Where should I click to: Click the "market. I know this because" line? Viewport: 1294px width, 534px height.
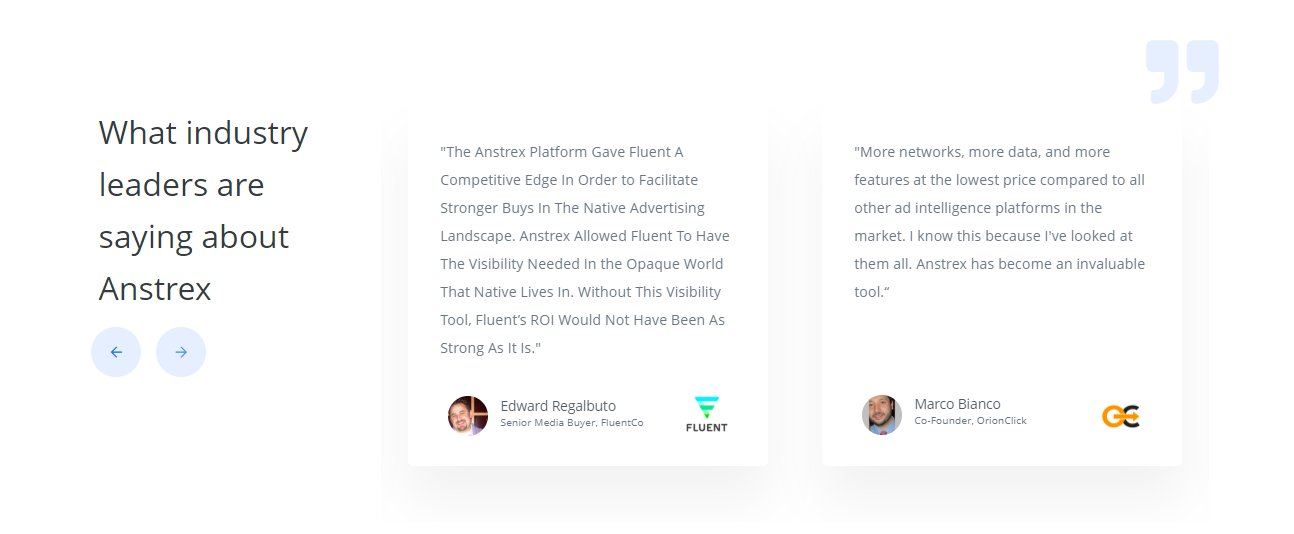pyautogui.click(x=993, y=236)
